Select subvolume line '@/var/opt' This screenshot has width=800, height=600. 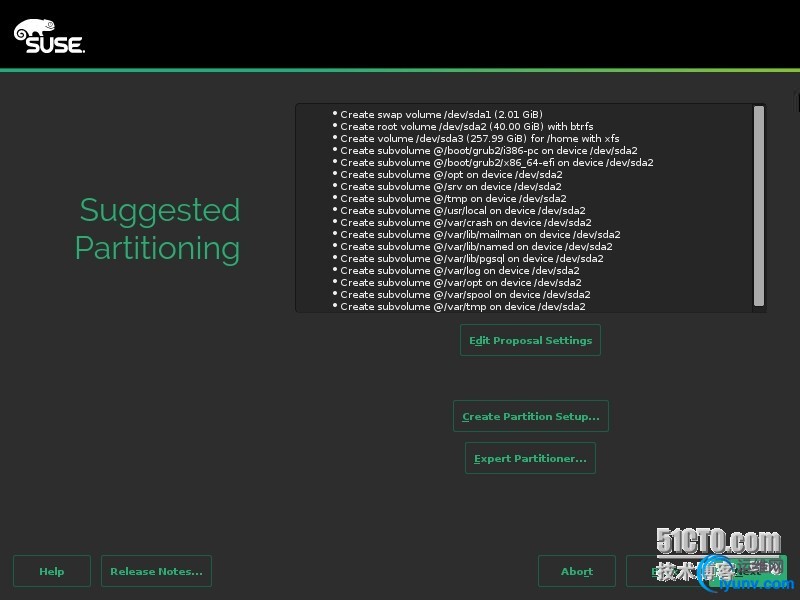461,283
